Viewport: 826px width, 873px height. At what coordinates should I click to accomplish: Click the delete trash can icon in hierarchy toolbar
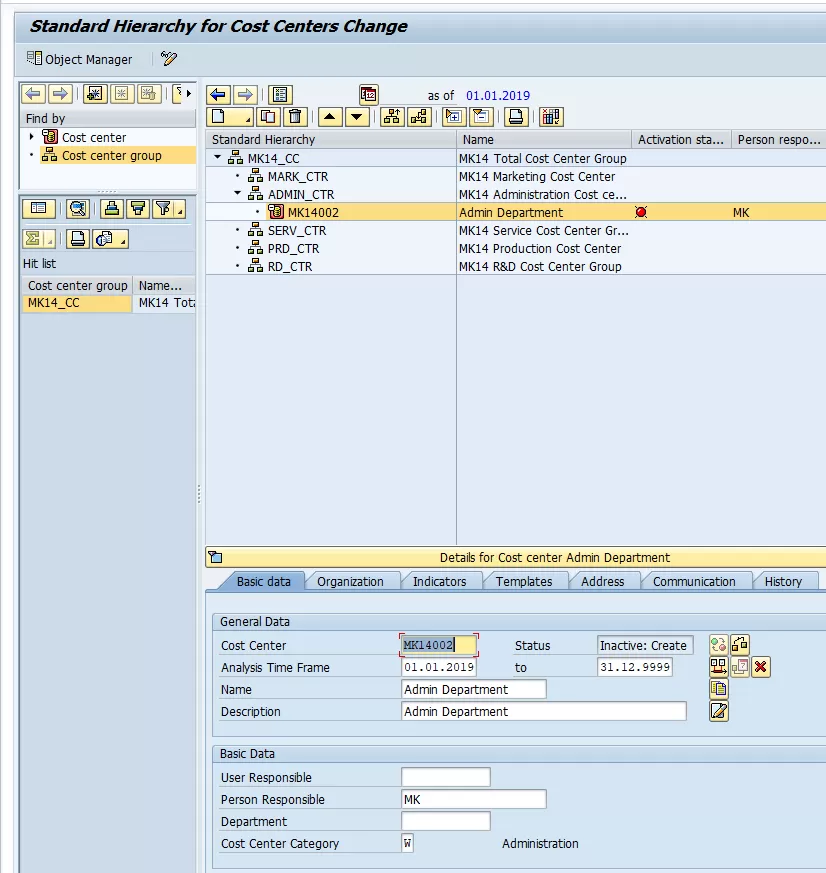pos(296,117)
